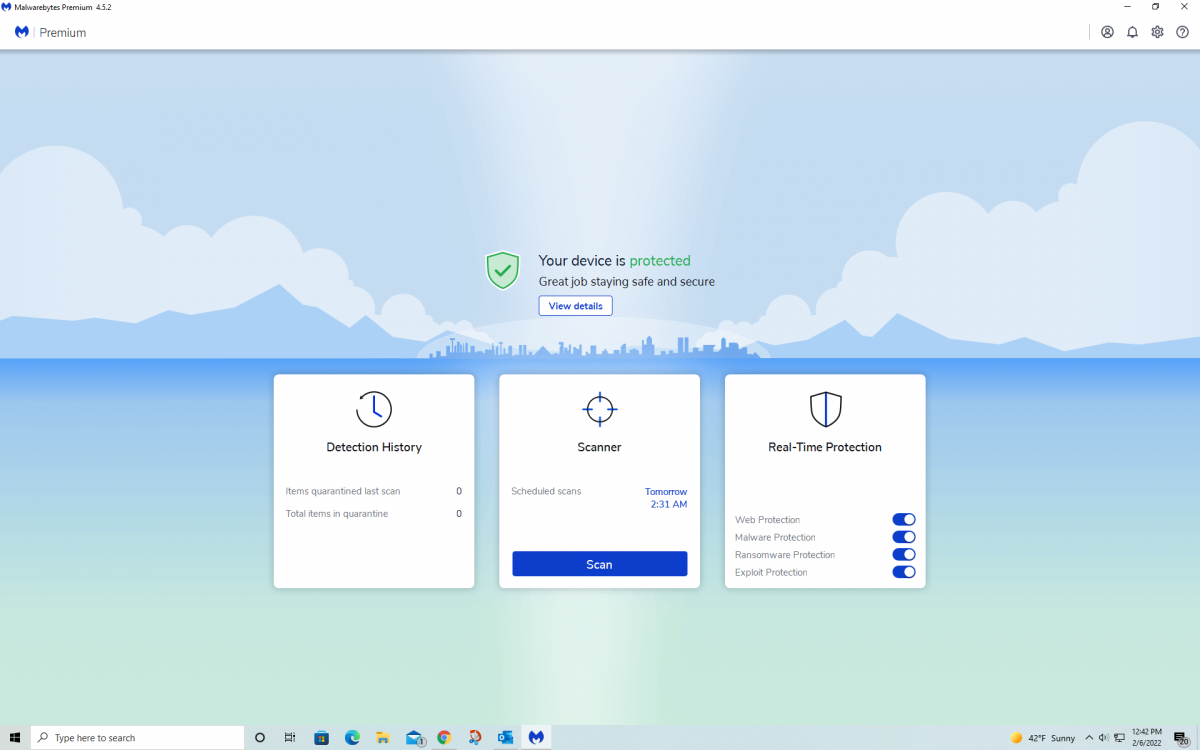Screen dimensions: 1200x750
Task: Click the Malwarebytes logo beside Premium
Action: coord(22,32)
